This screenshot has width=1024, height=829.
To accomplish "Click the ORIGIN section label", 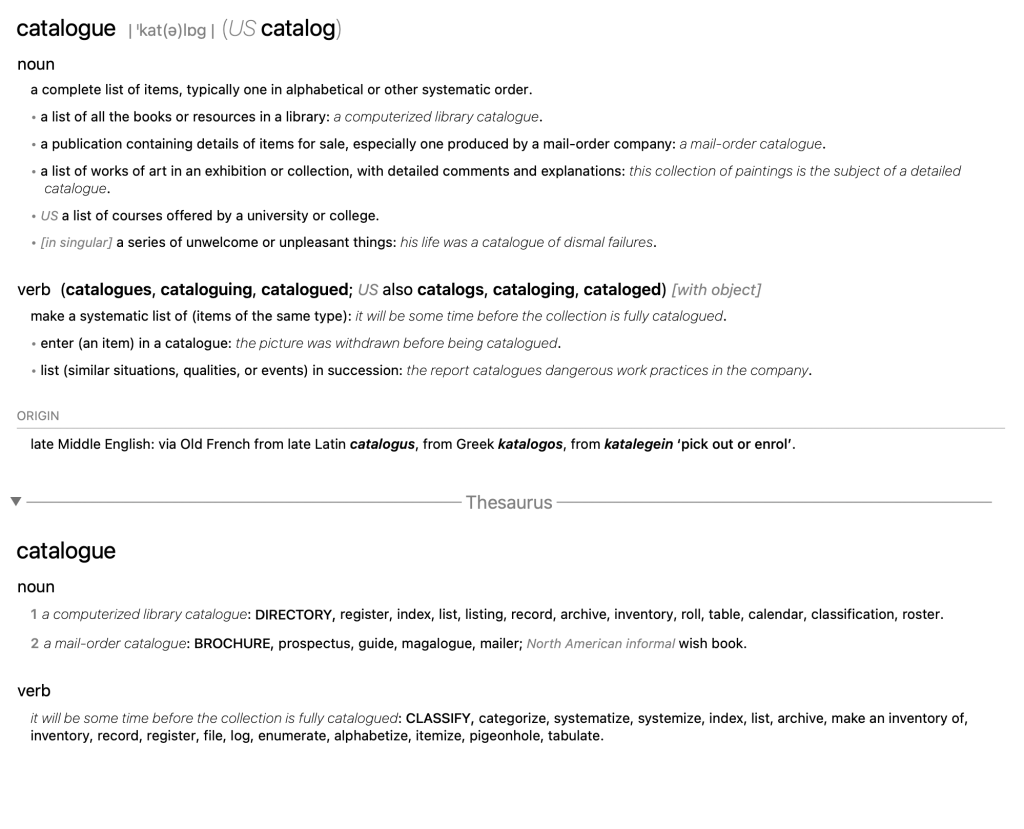I will click(x=38, y=416).
